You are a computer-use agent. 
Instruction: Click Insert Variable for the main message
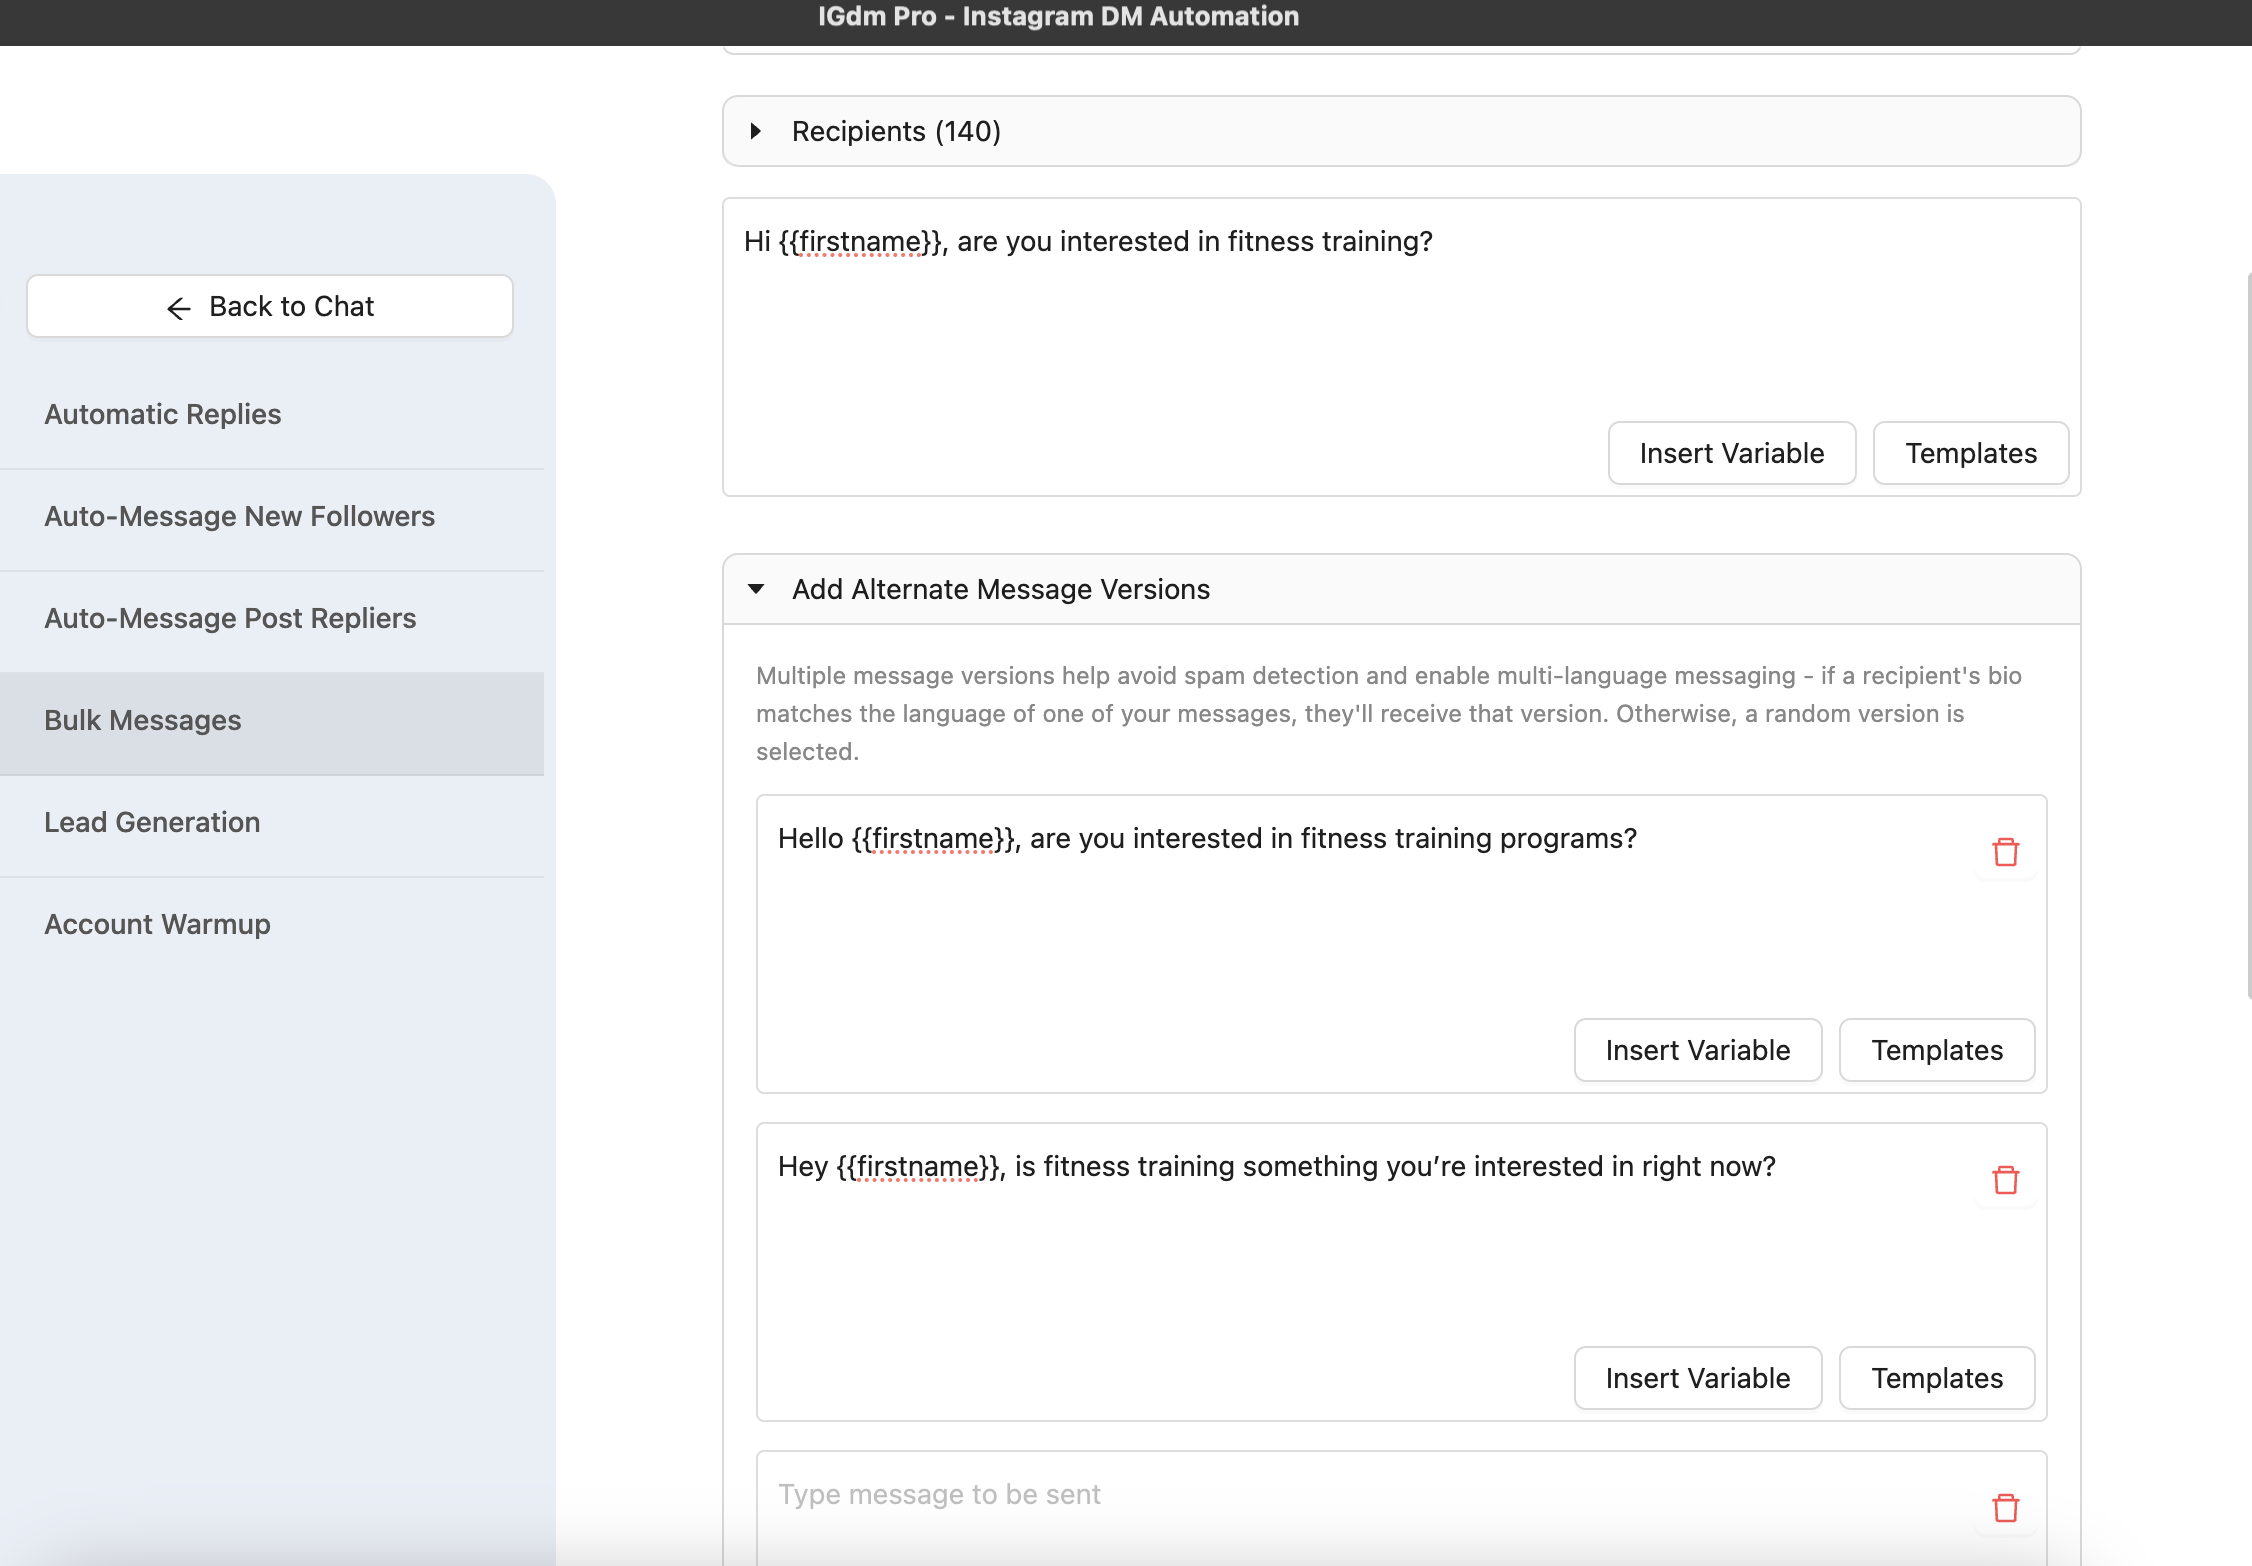[x=1731, y=452]
